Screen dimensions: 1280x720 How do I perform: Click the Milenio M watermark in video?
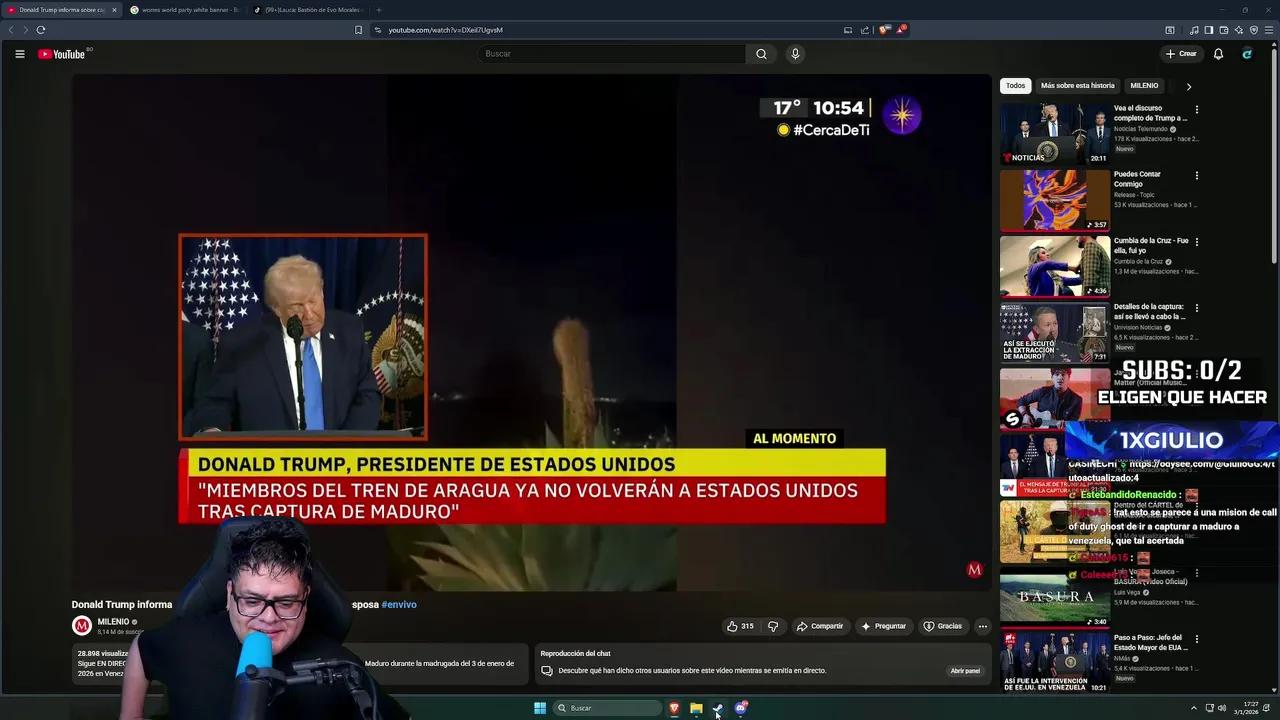pyautogui.click(x=975, y=570)
